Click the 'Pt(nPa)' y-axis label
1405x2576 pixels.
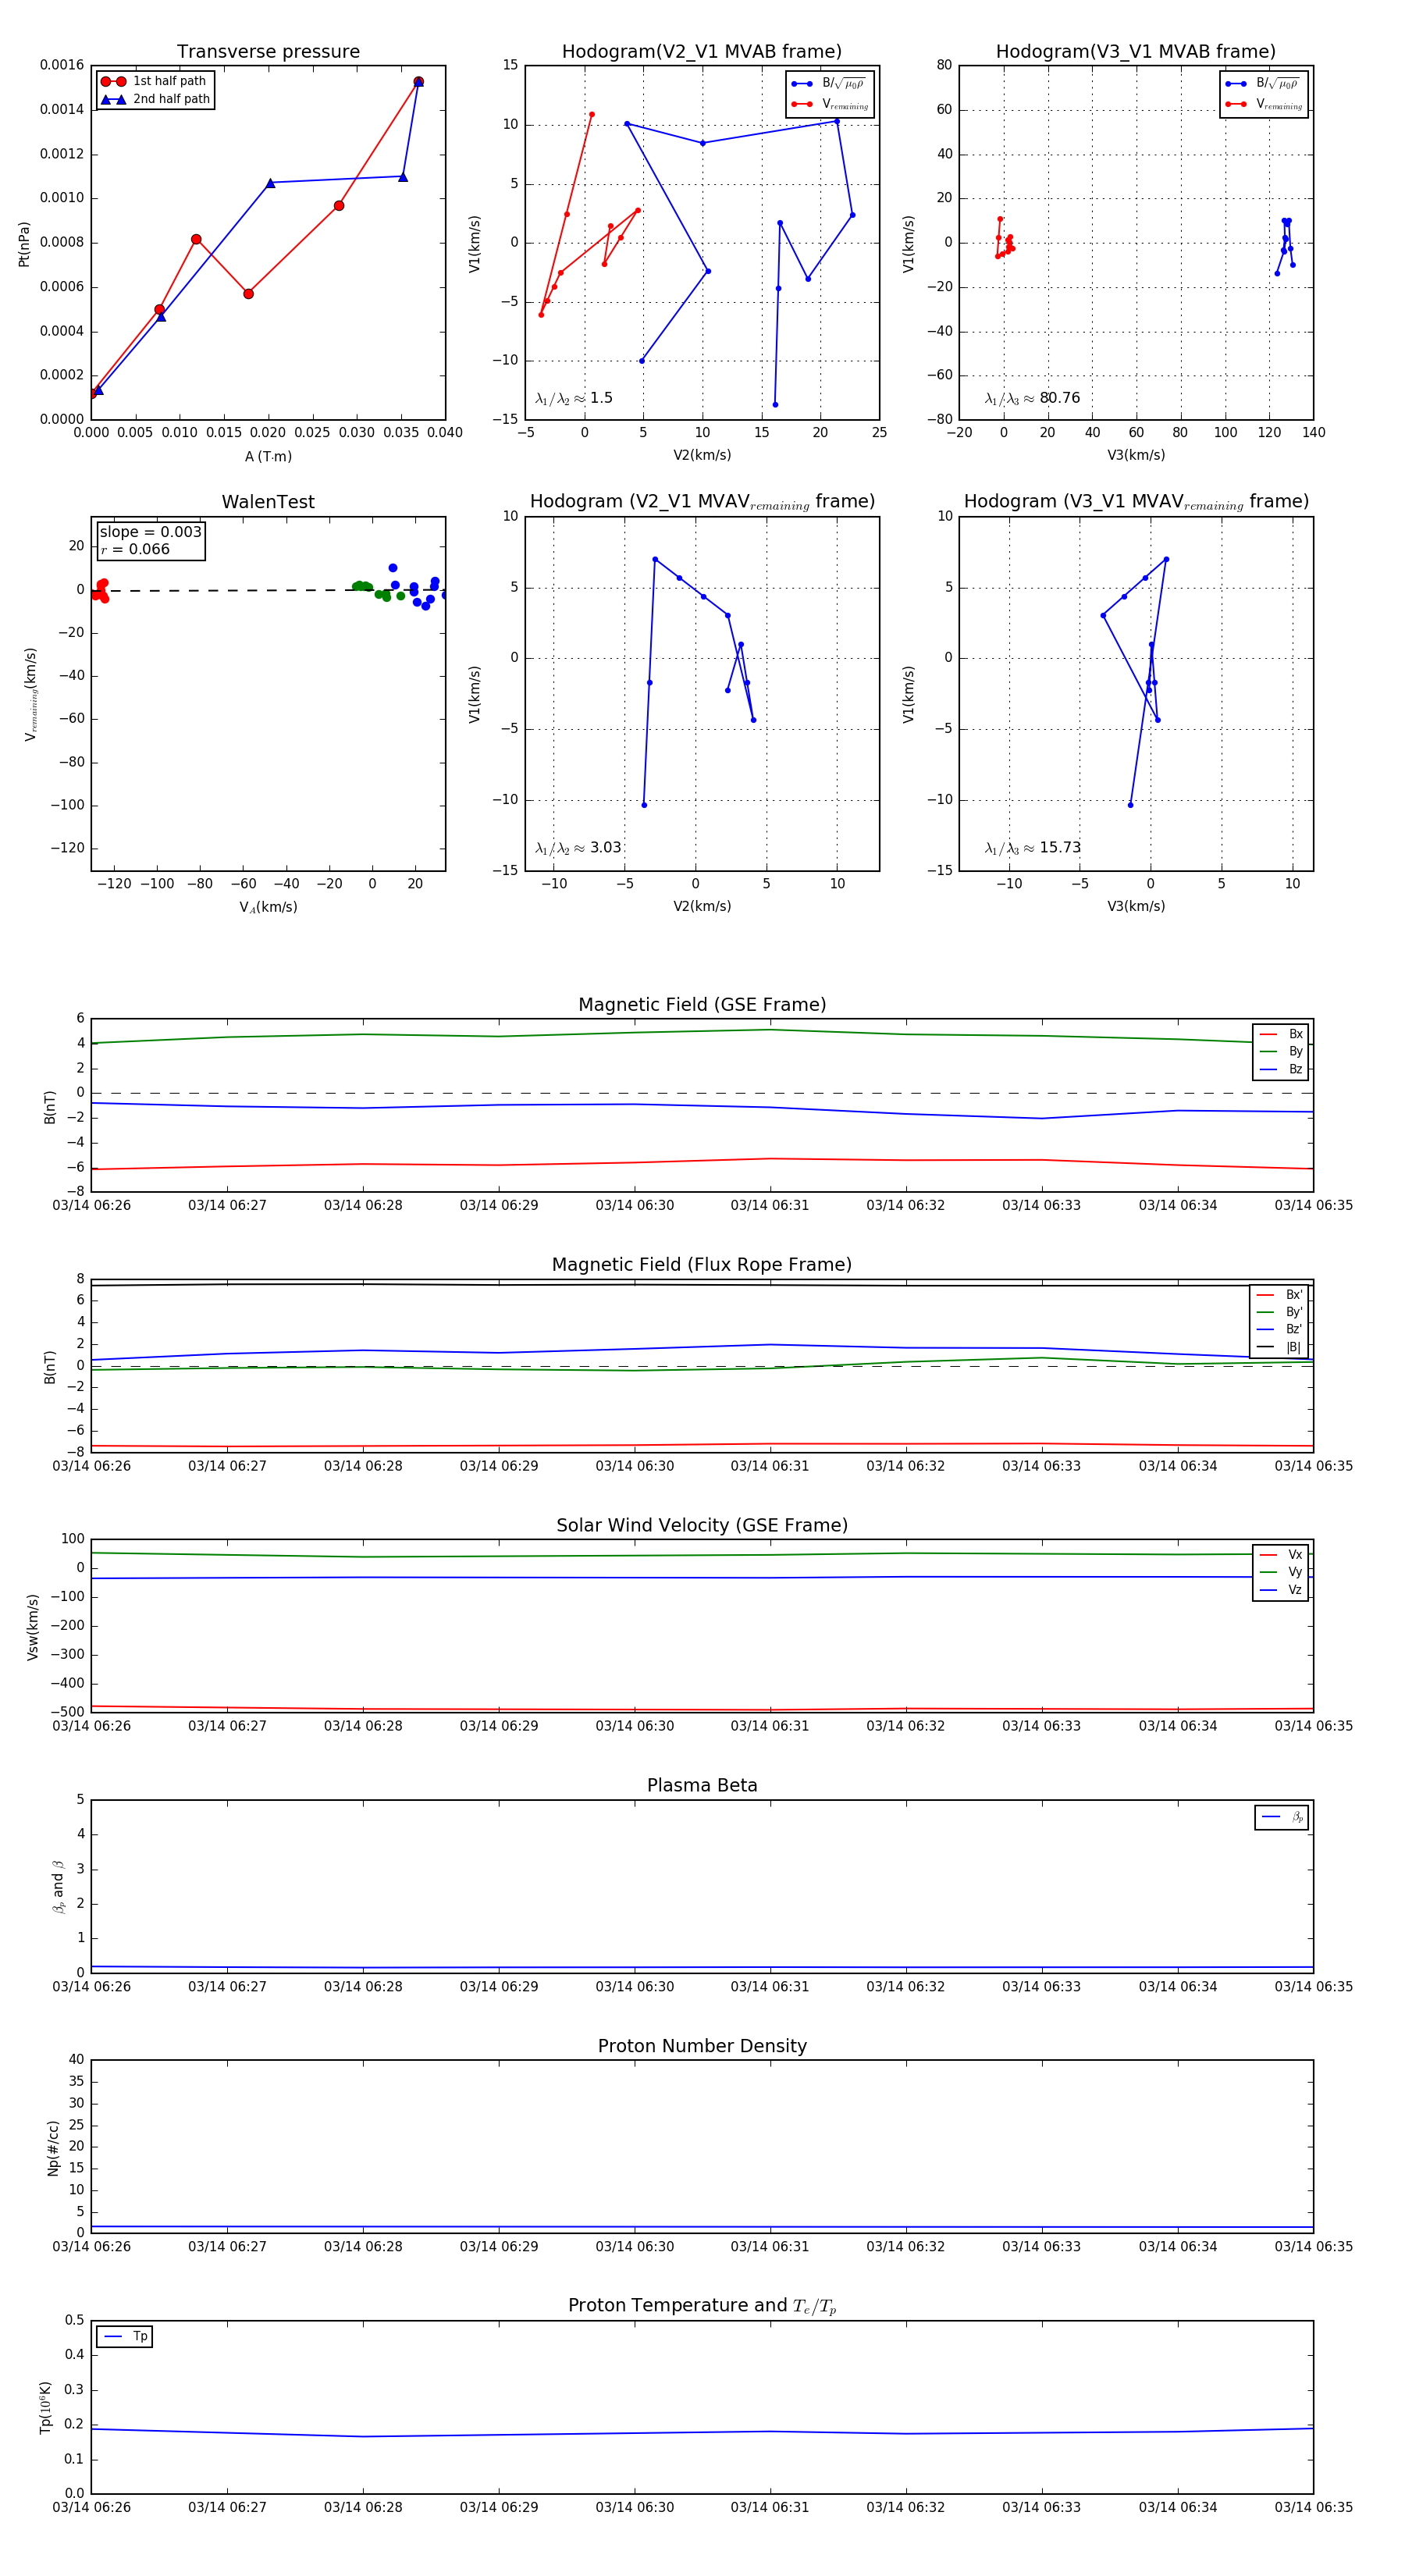(x=24, y=243)
